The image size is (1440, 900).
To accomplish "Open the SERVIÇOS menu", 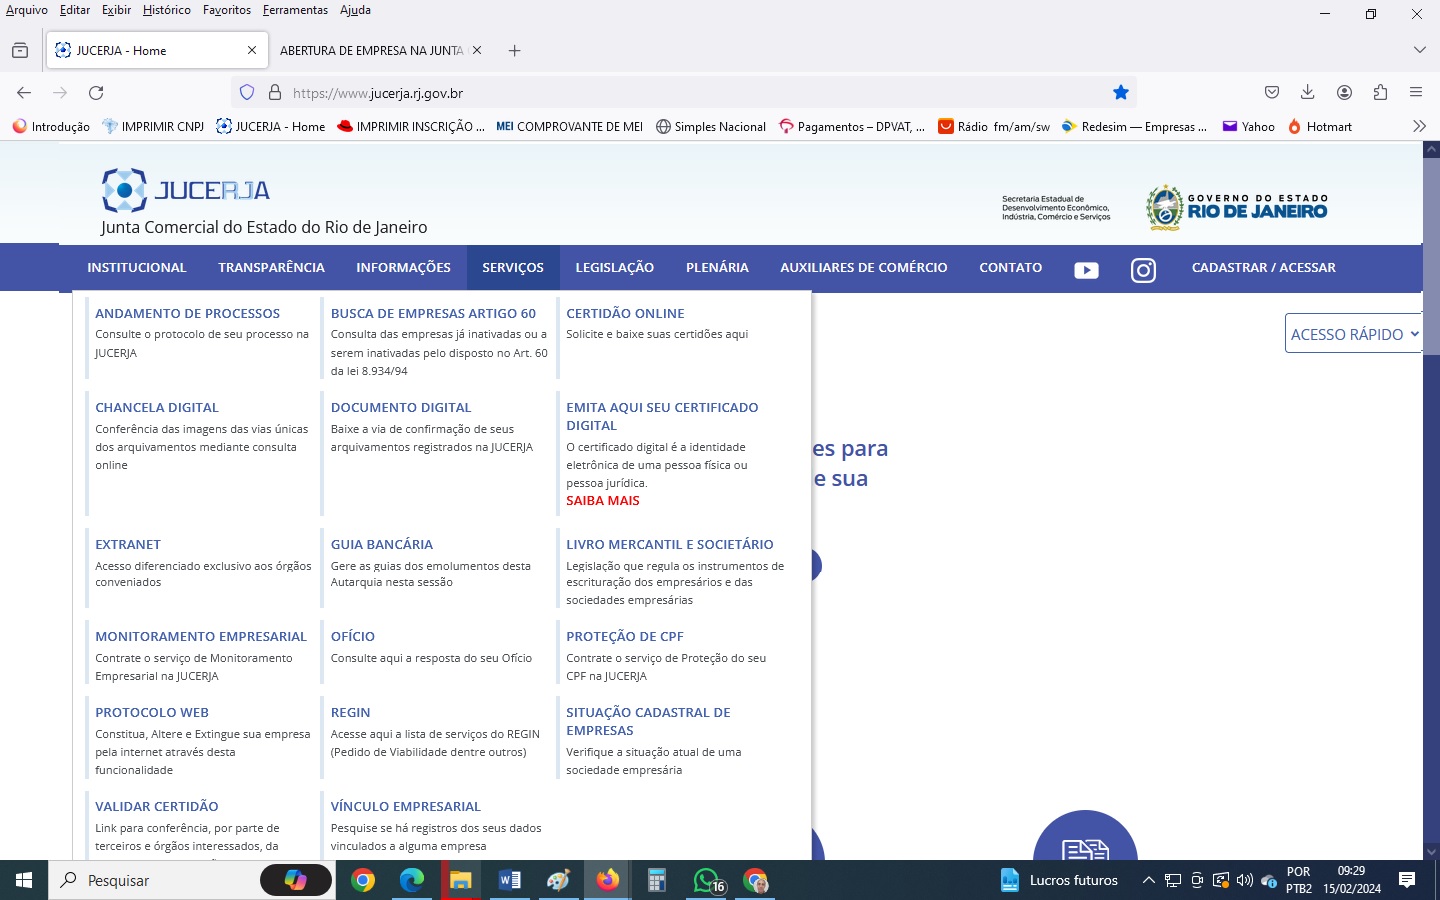I will (513, 268).
